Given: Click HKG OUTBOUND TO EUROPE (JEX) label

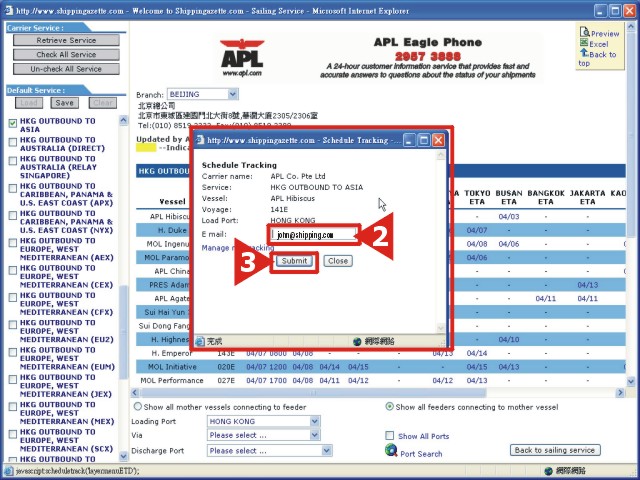Looking at the screenshot, I should pyautogui.click(x=65, y=386).
